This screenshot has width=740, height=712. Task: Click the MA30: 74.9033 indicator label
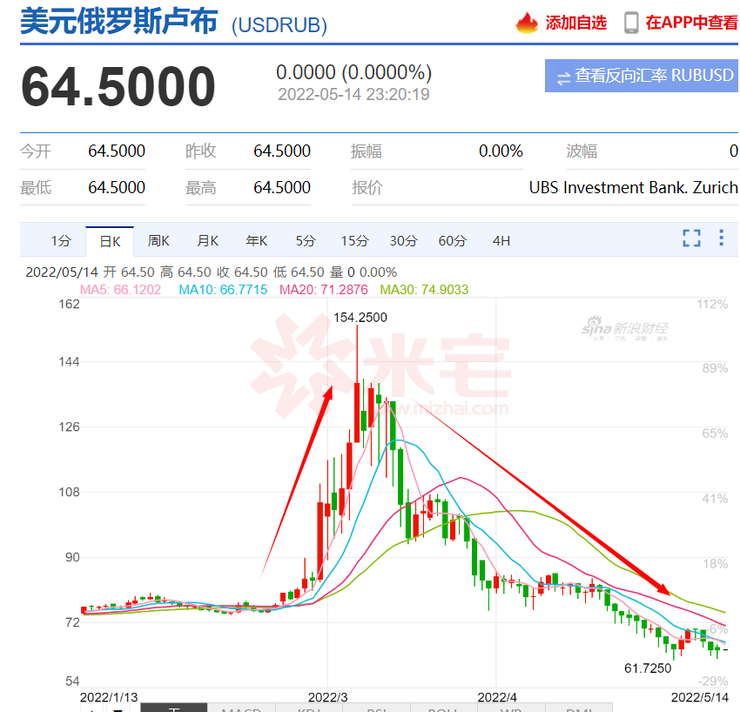coord(424,289)
